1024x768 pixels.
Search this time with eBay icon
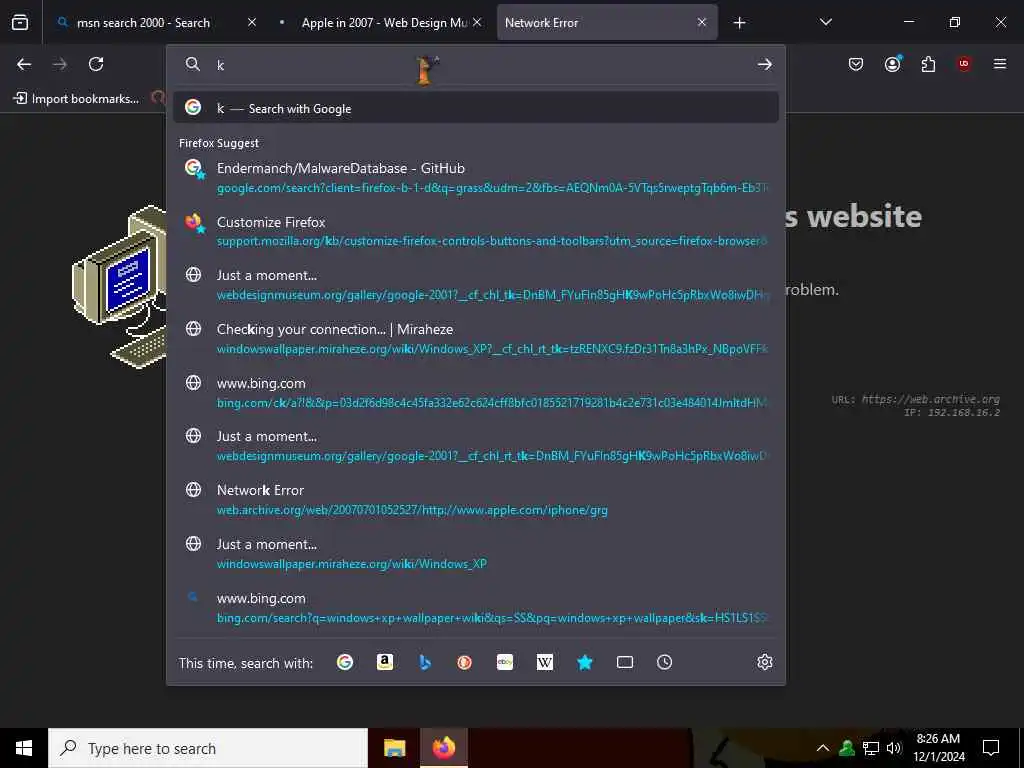[505, 662]
